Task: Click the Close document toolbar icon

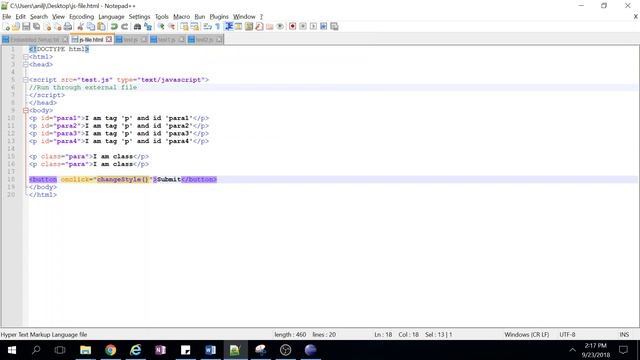Action: coord(47,27)
